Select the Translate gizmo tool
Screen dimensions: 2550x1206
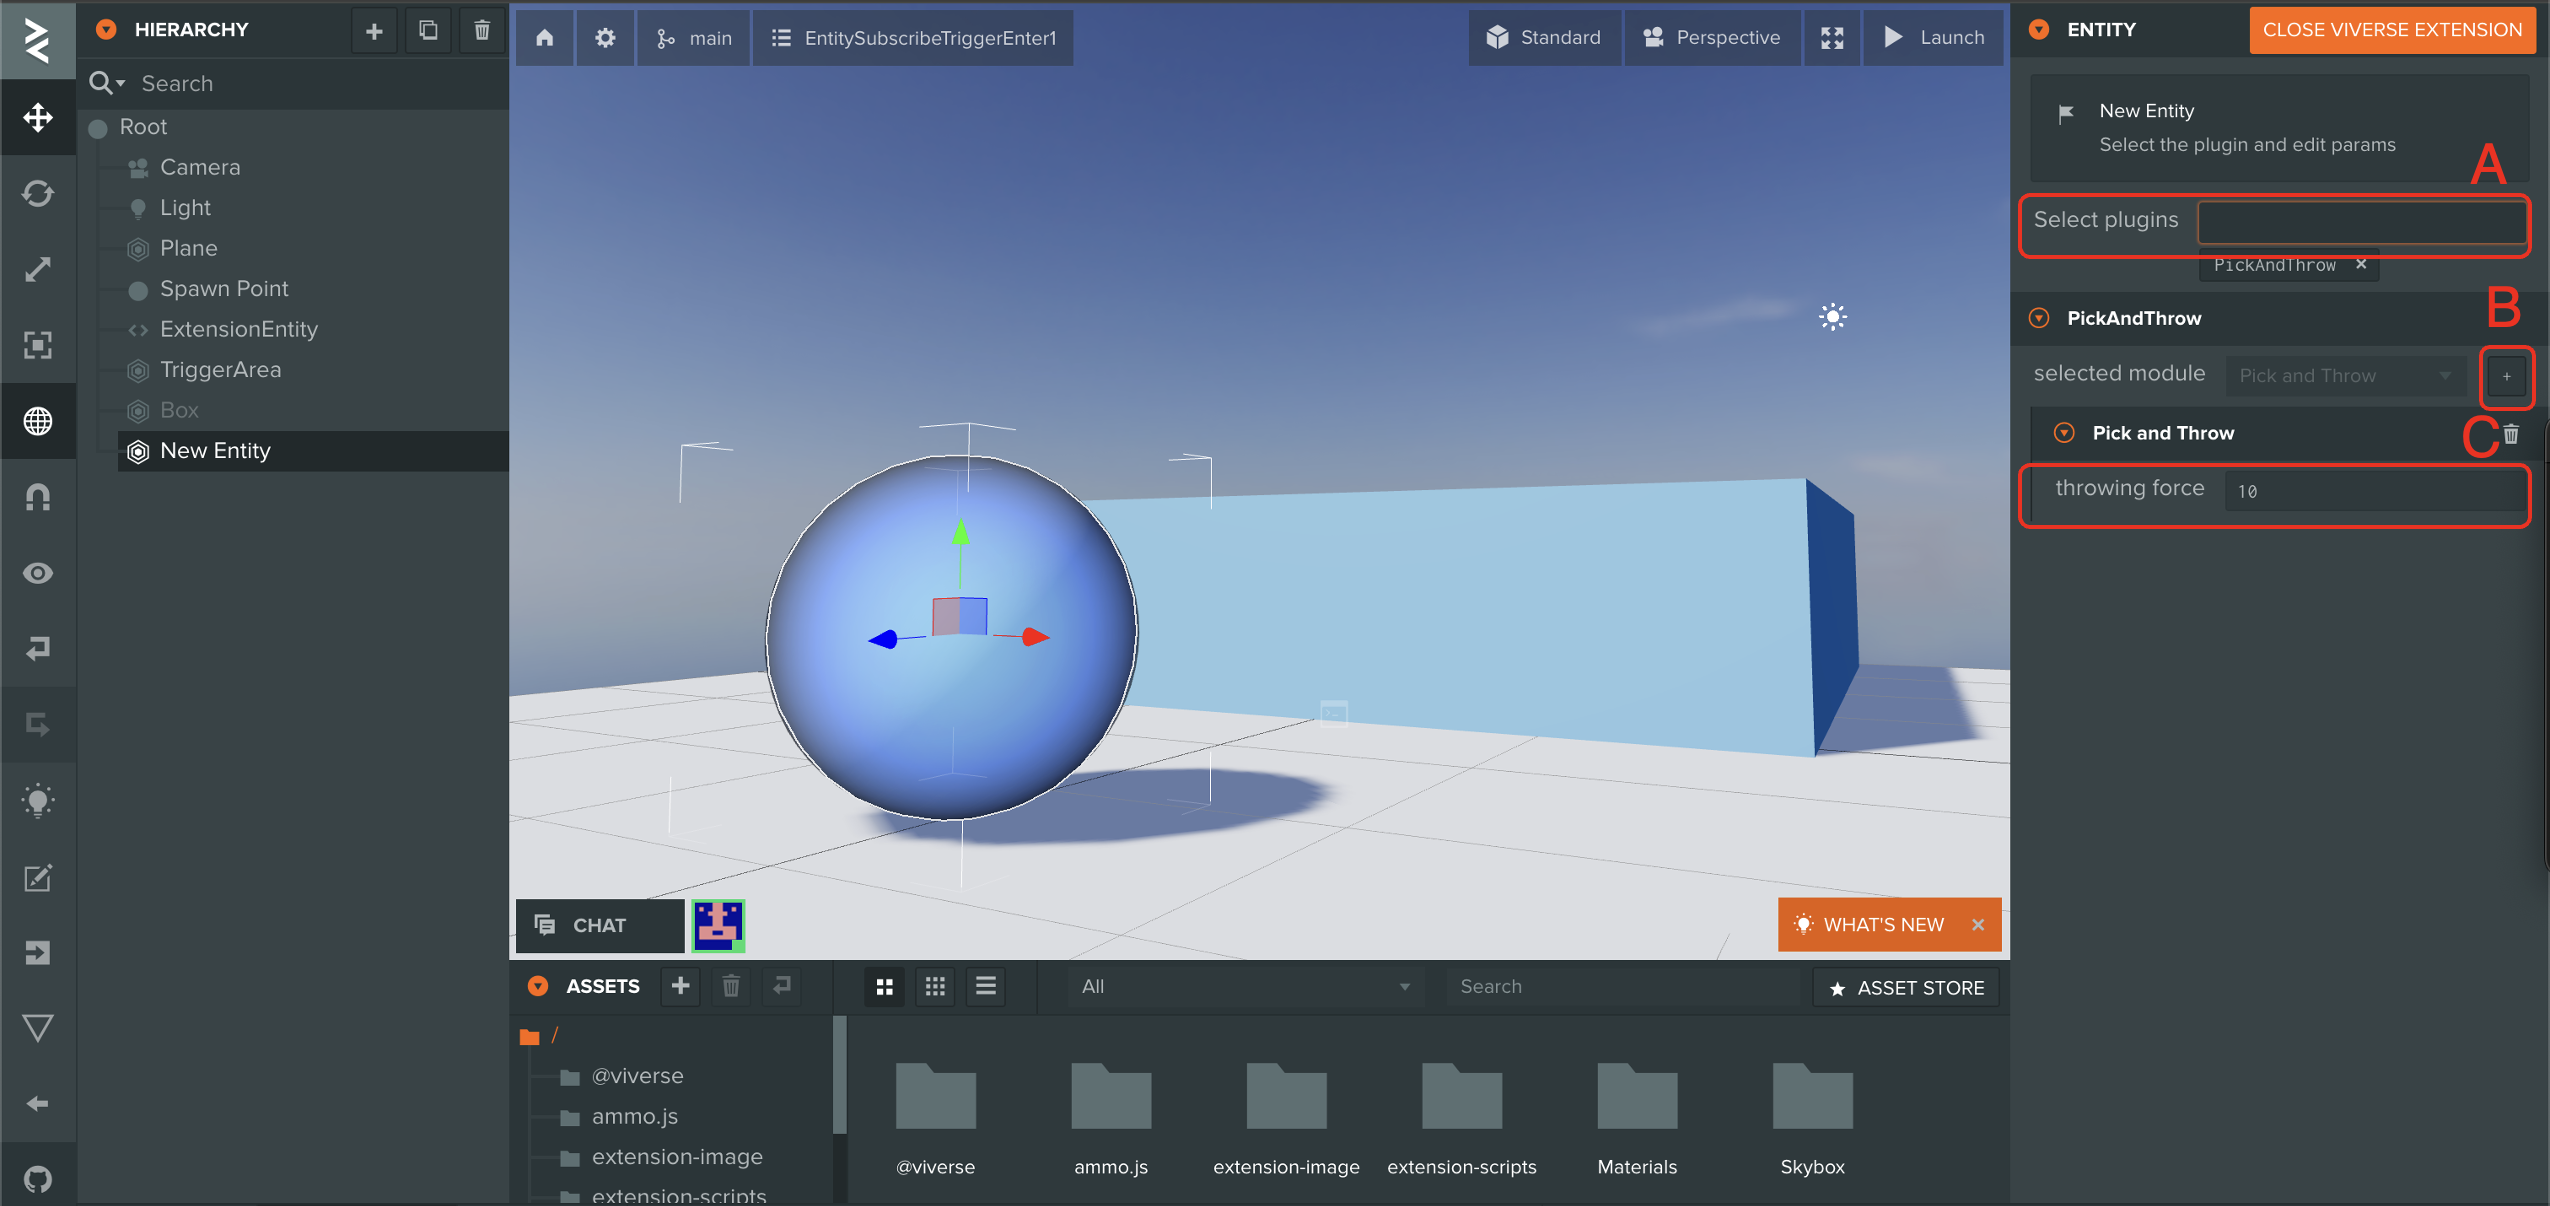coord(38,118)
